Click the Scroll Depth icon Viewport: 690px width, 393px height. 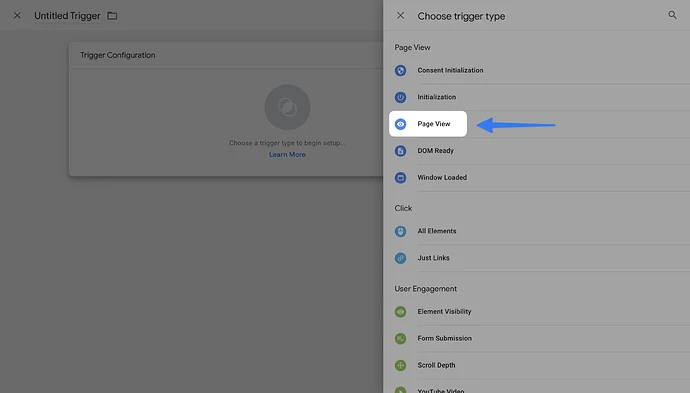click(x=400, y=365)
